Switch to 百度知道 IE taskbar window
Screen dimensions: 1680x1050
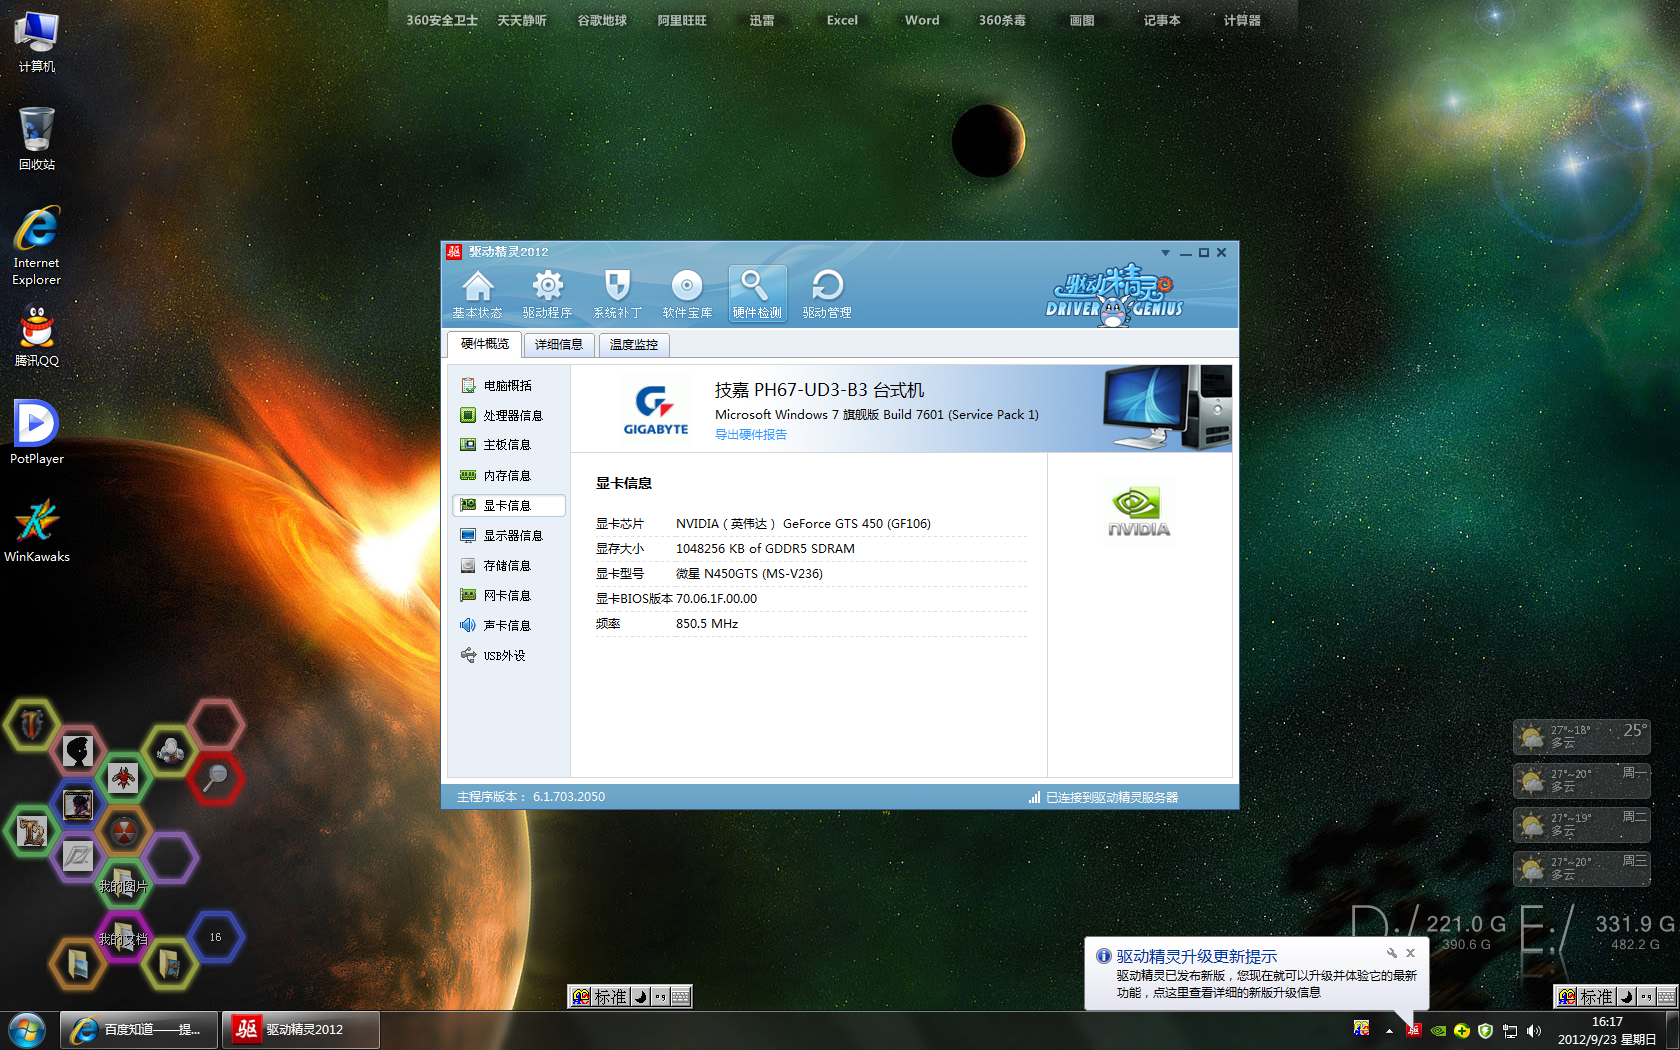139,1029
